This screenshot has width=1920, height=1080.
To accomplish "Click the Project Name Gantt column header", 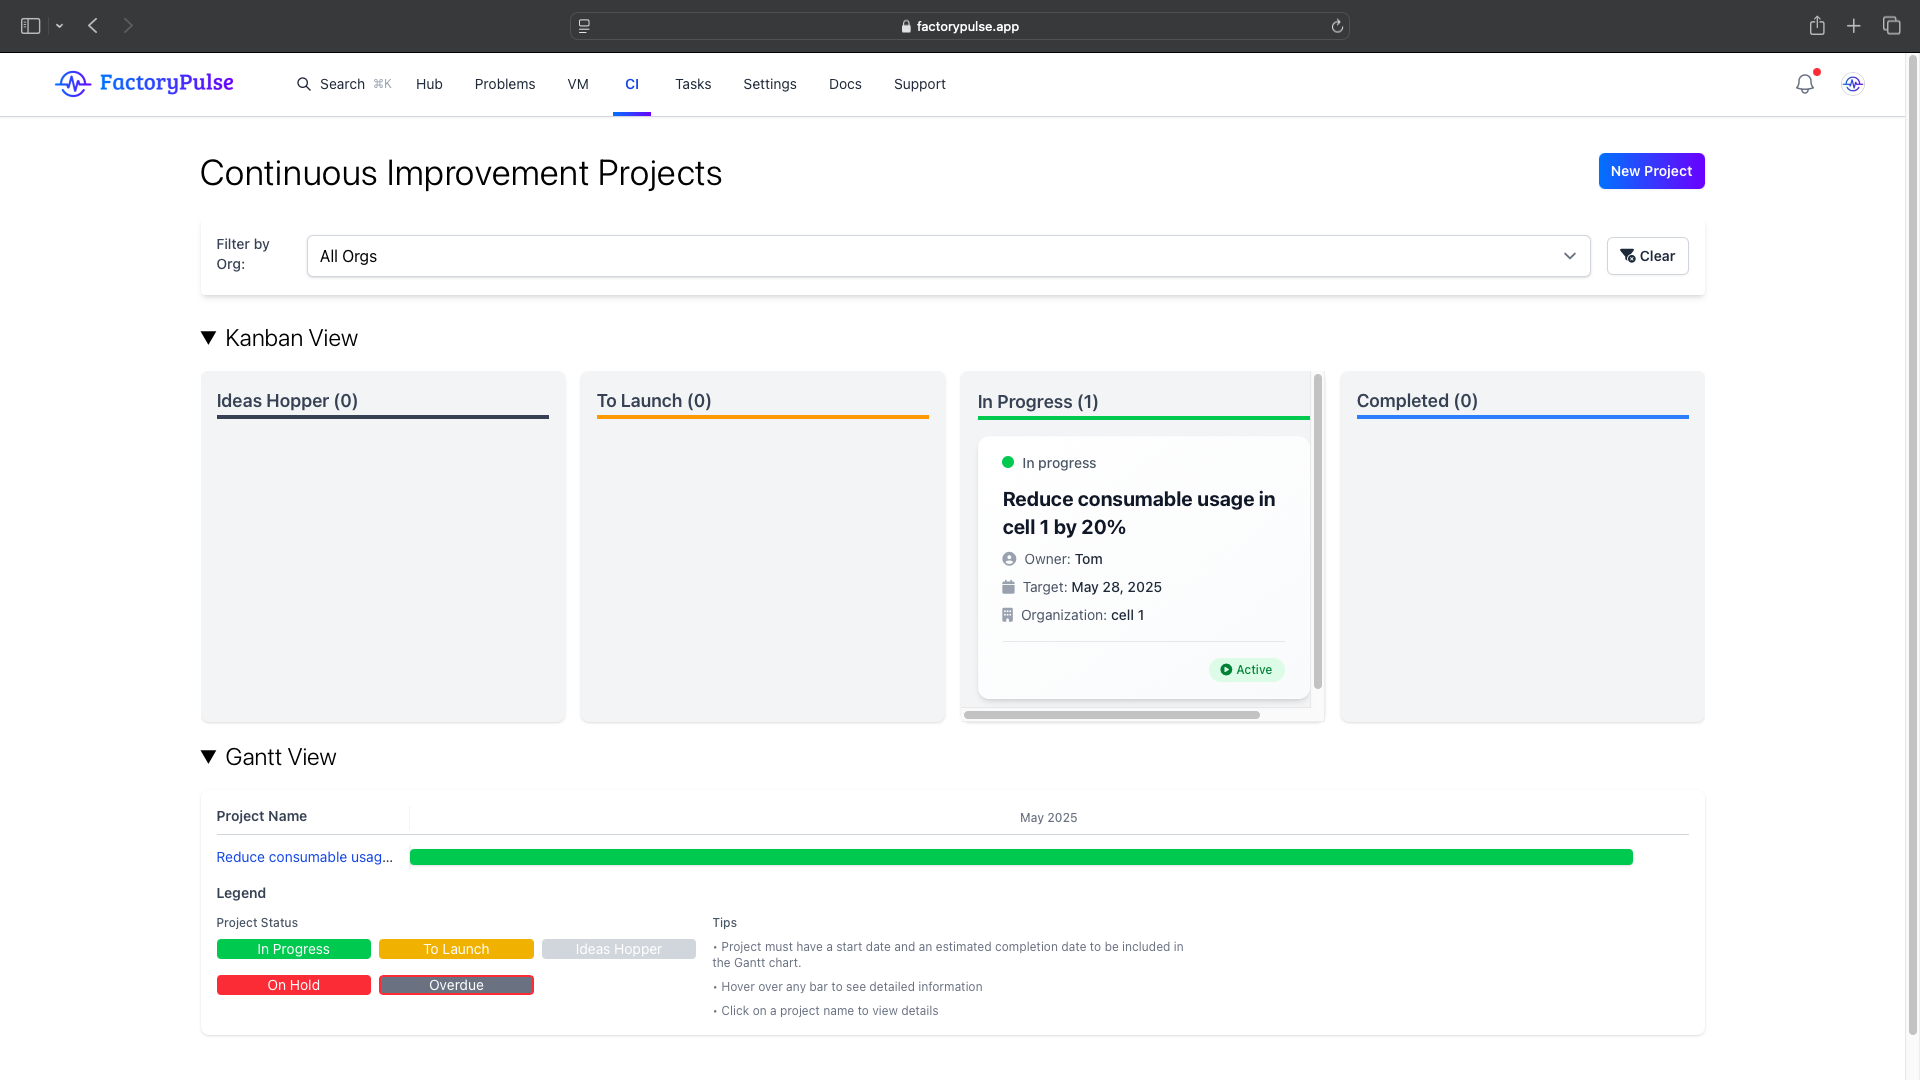I will 261,816.
